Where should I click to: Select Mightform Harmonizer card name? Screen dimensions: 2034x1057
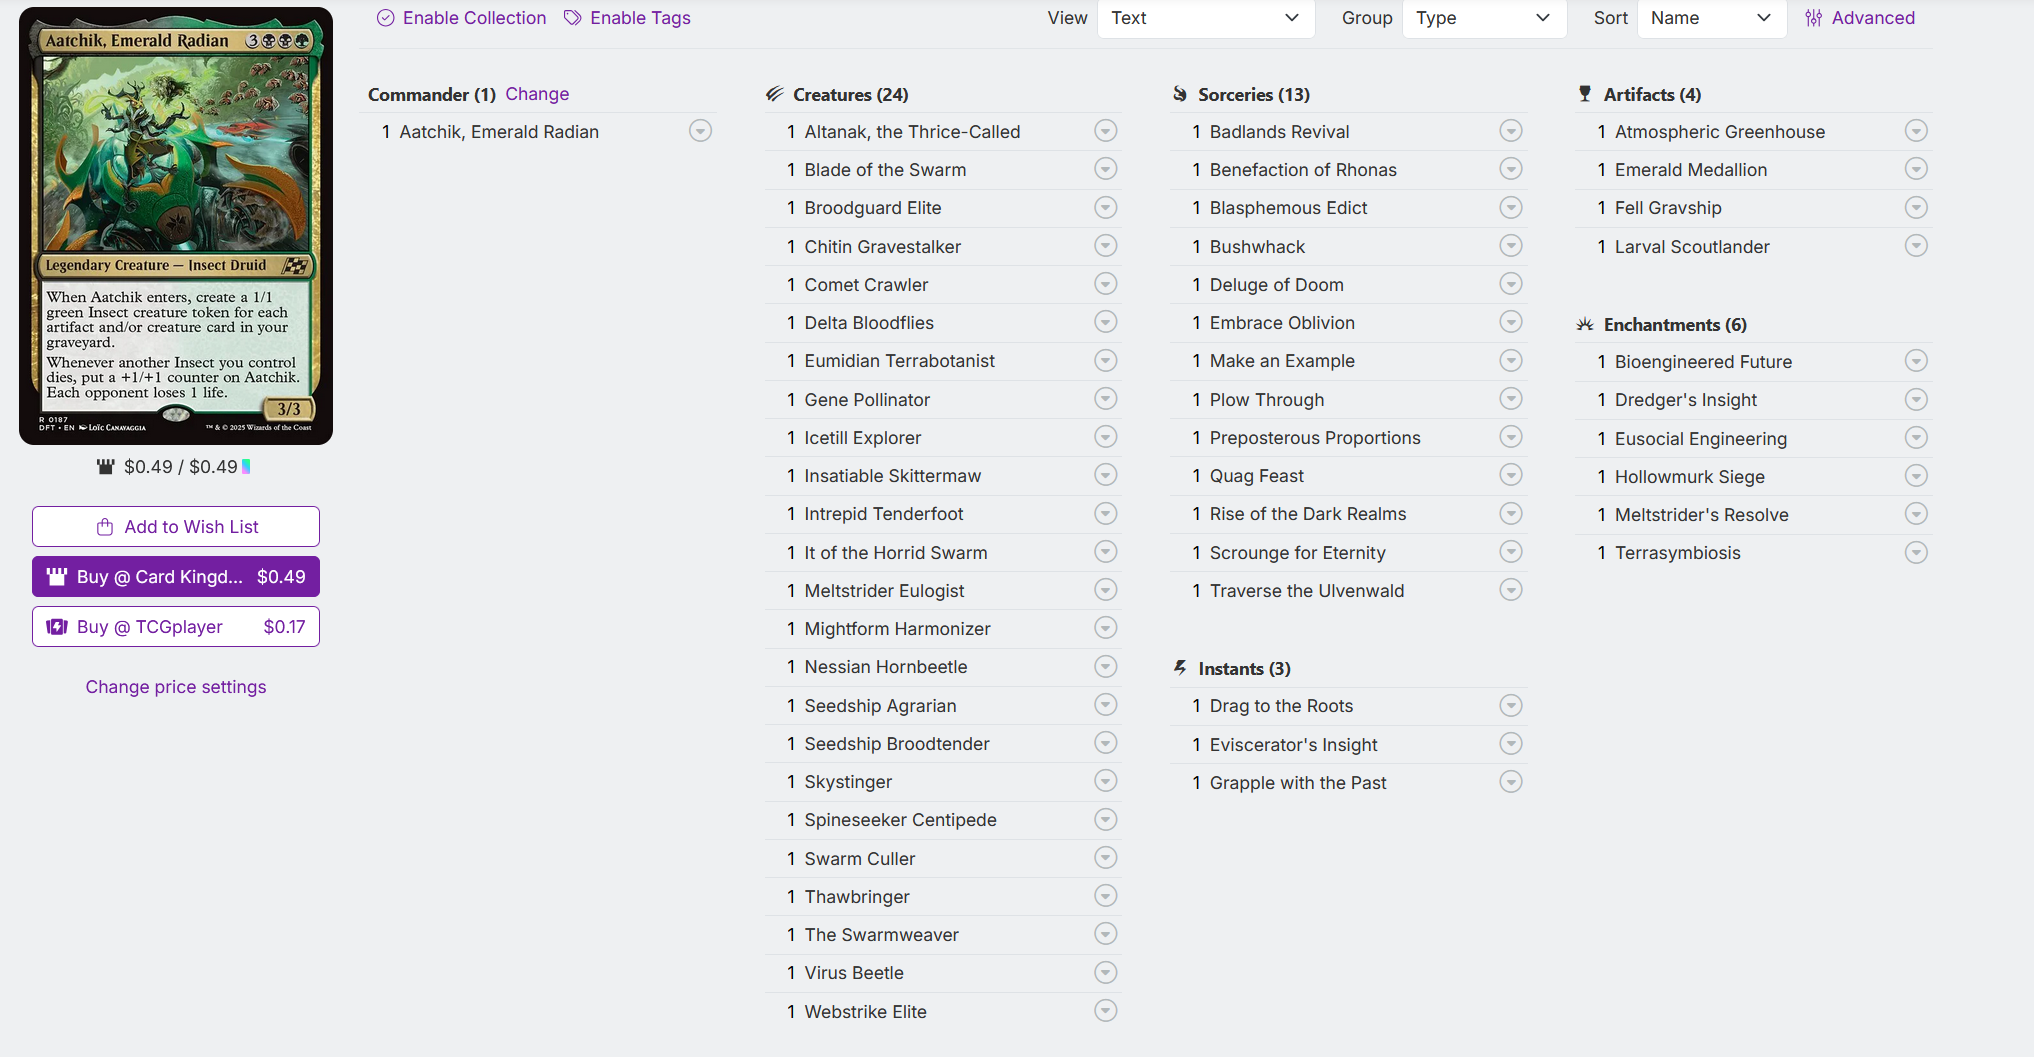(x=898, y=629)
